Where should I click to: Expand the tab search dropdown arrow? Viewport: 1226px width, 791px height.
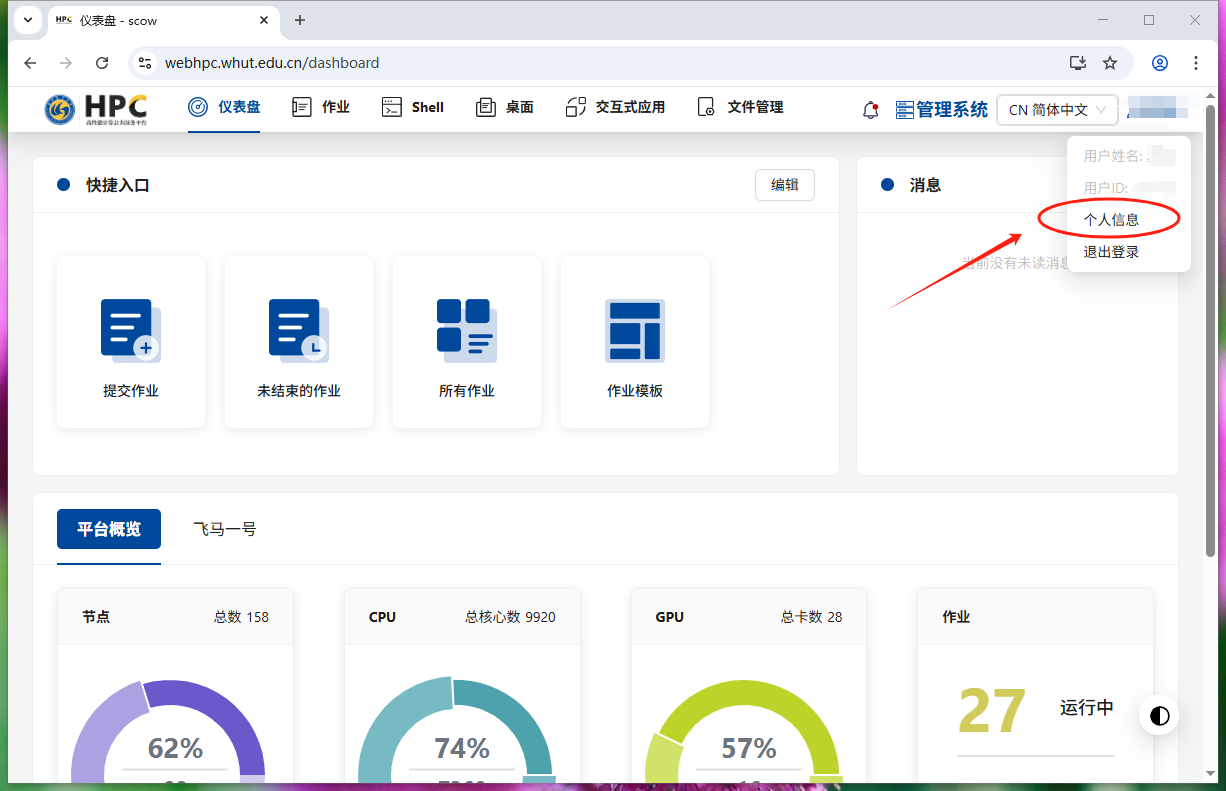[26, 20]
